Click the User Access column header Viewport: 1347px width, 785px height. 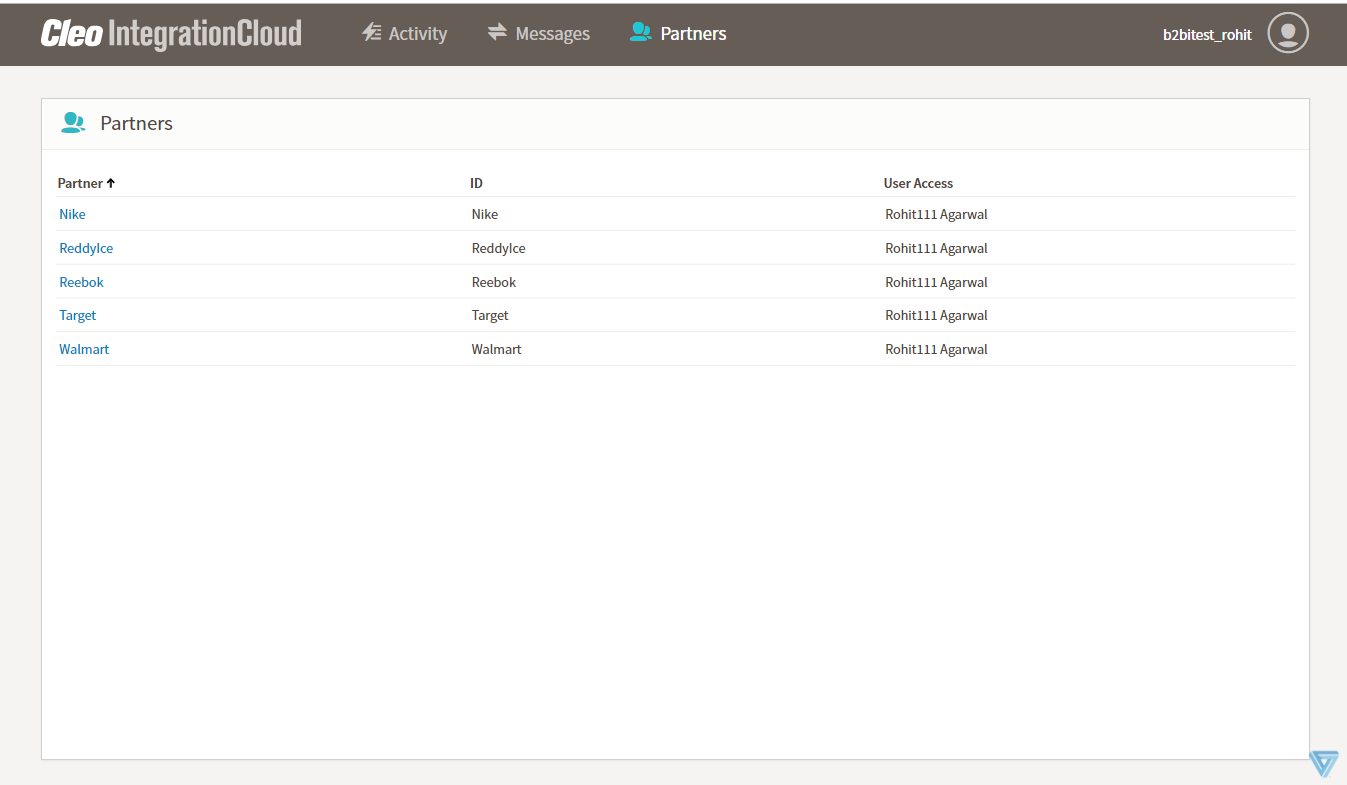[918, 183]
